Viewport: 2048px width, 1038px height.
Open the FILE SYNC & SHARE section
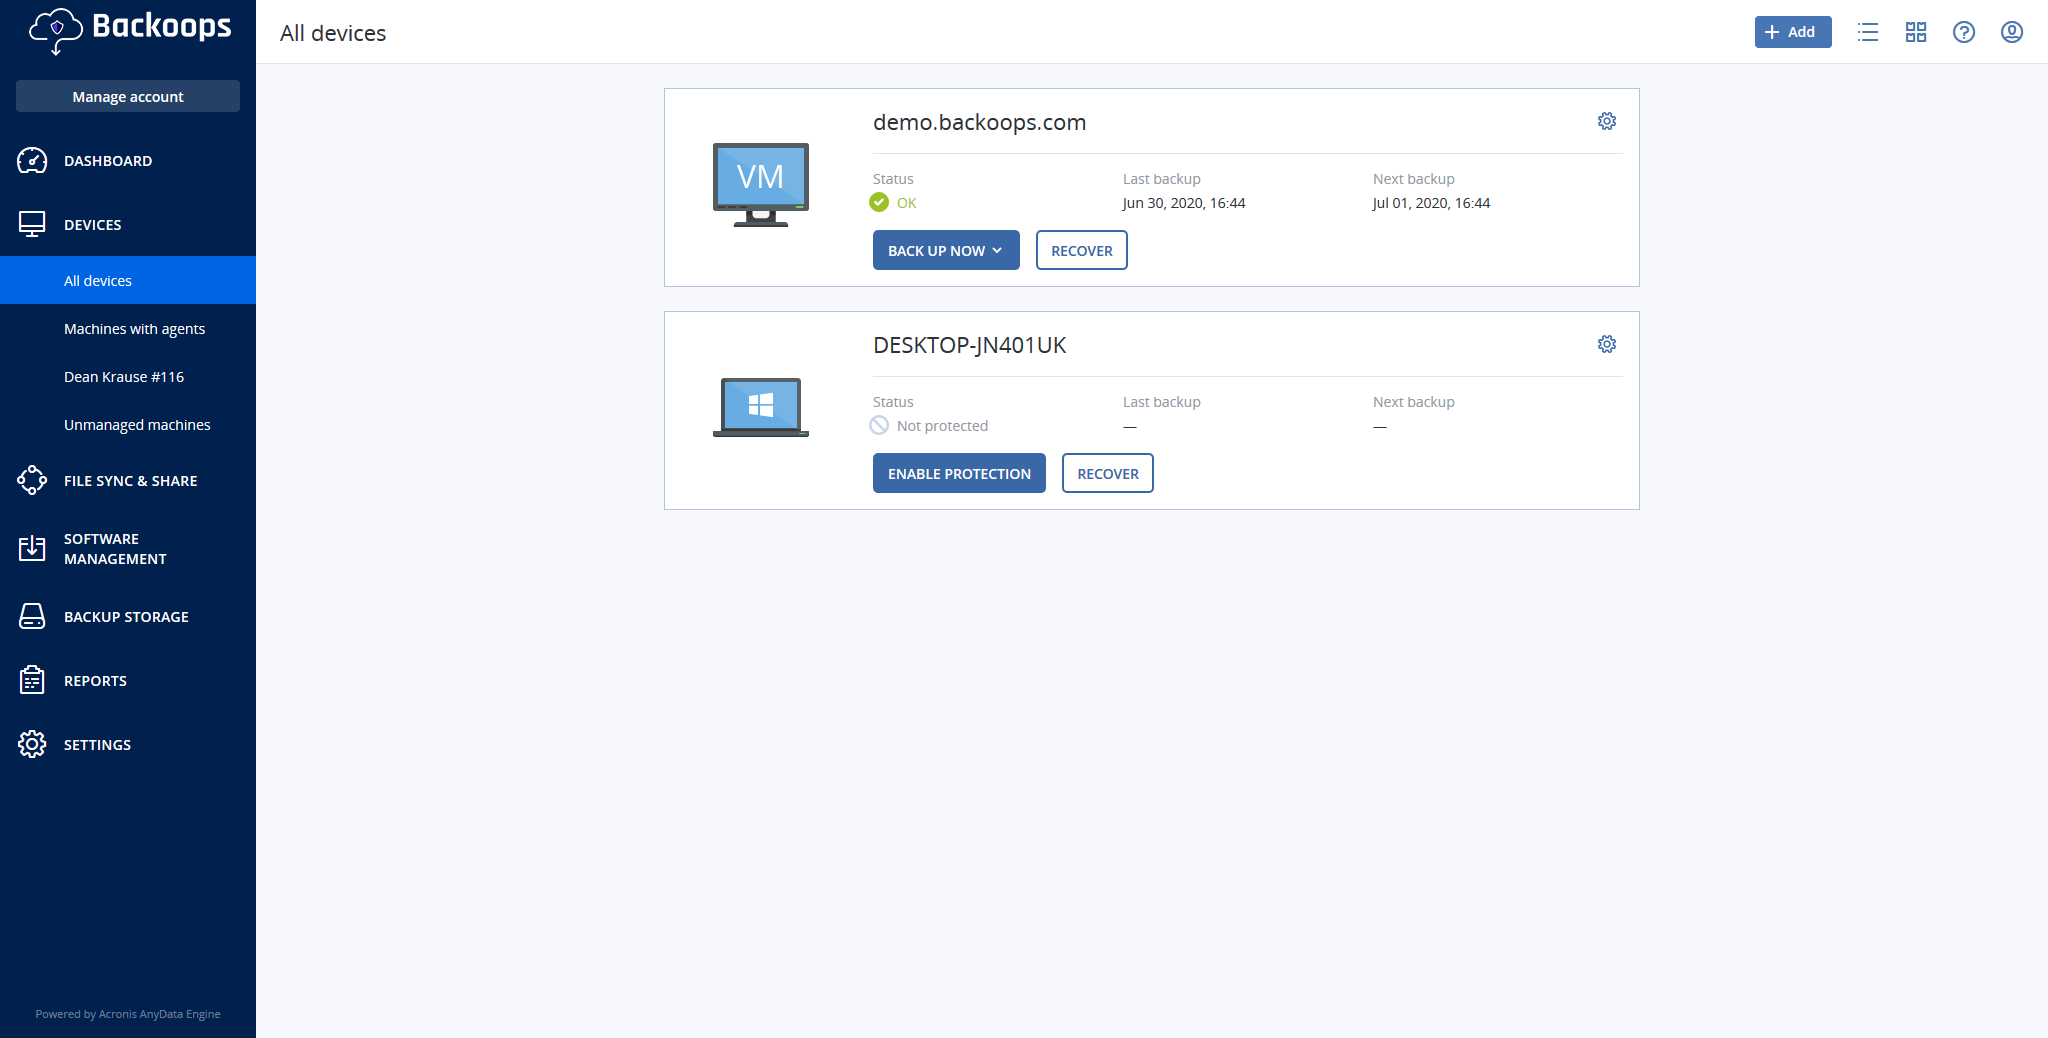tap(128, 480)
